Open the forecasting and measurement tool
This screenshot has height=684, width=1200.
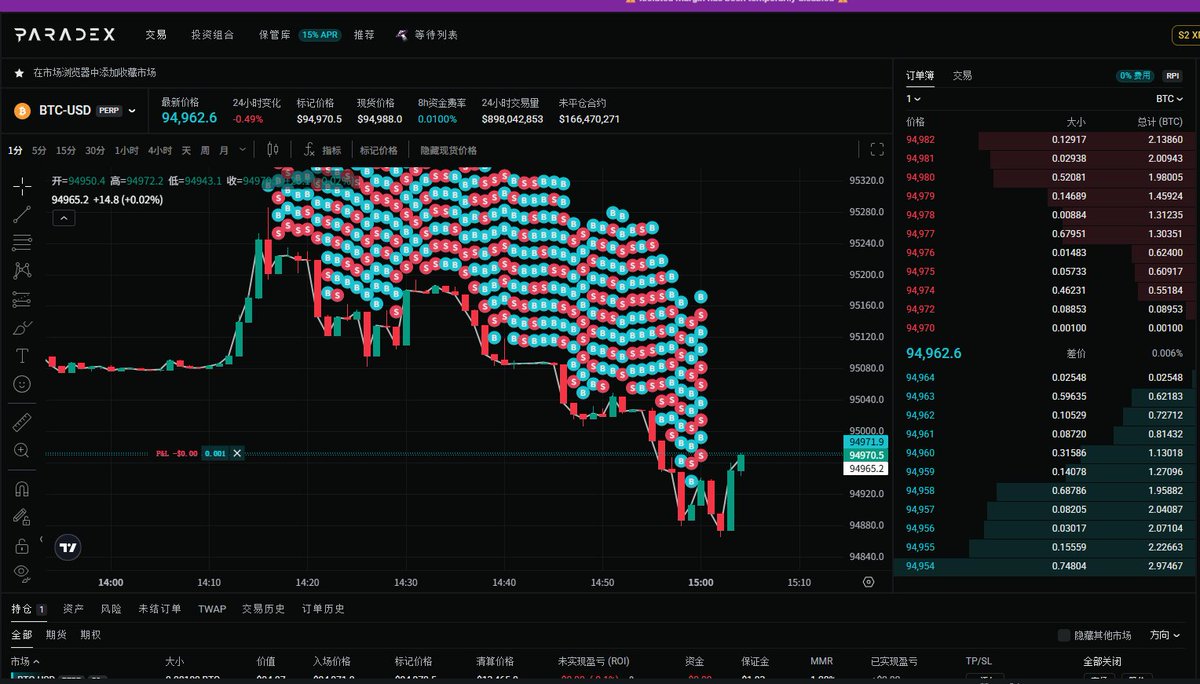tap(22, 299)
